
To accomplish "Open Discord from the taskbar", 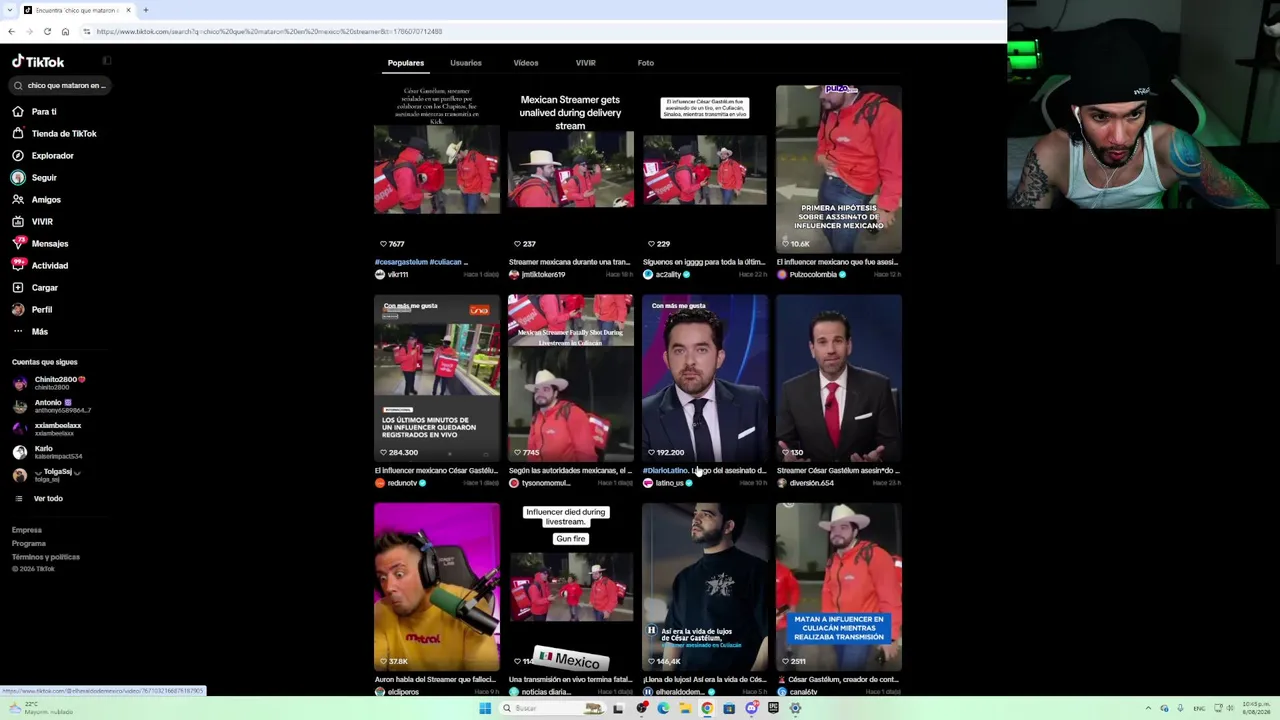I will pyautogui.click(x=751, y=708).
